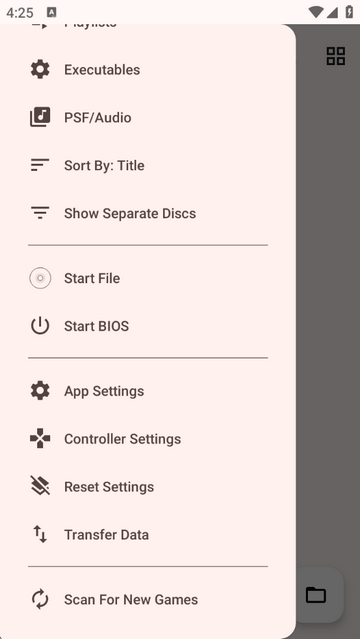The height and width of the screenshot is (639, 360).
Task: Tap the folder floating action button
Action: pyautogui.click(x=316, y=595)
